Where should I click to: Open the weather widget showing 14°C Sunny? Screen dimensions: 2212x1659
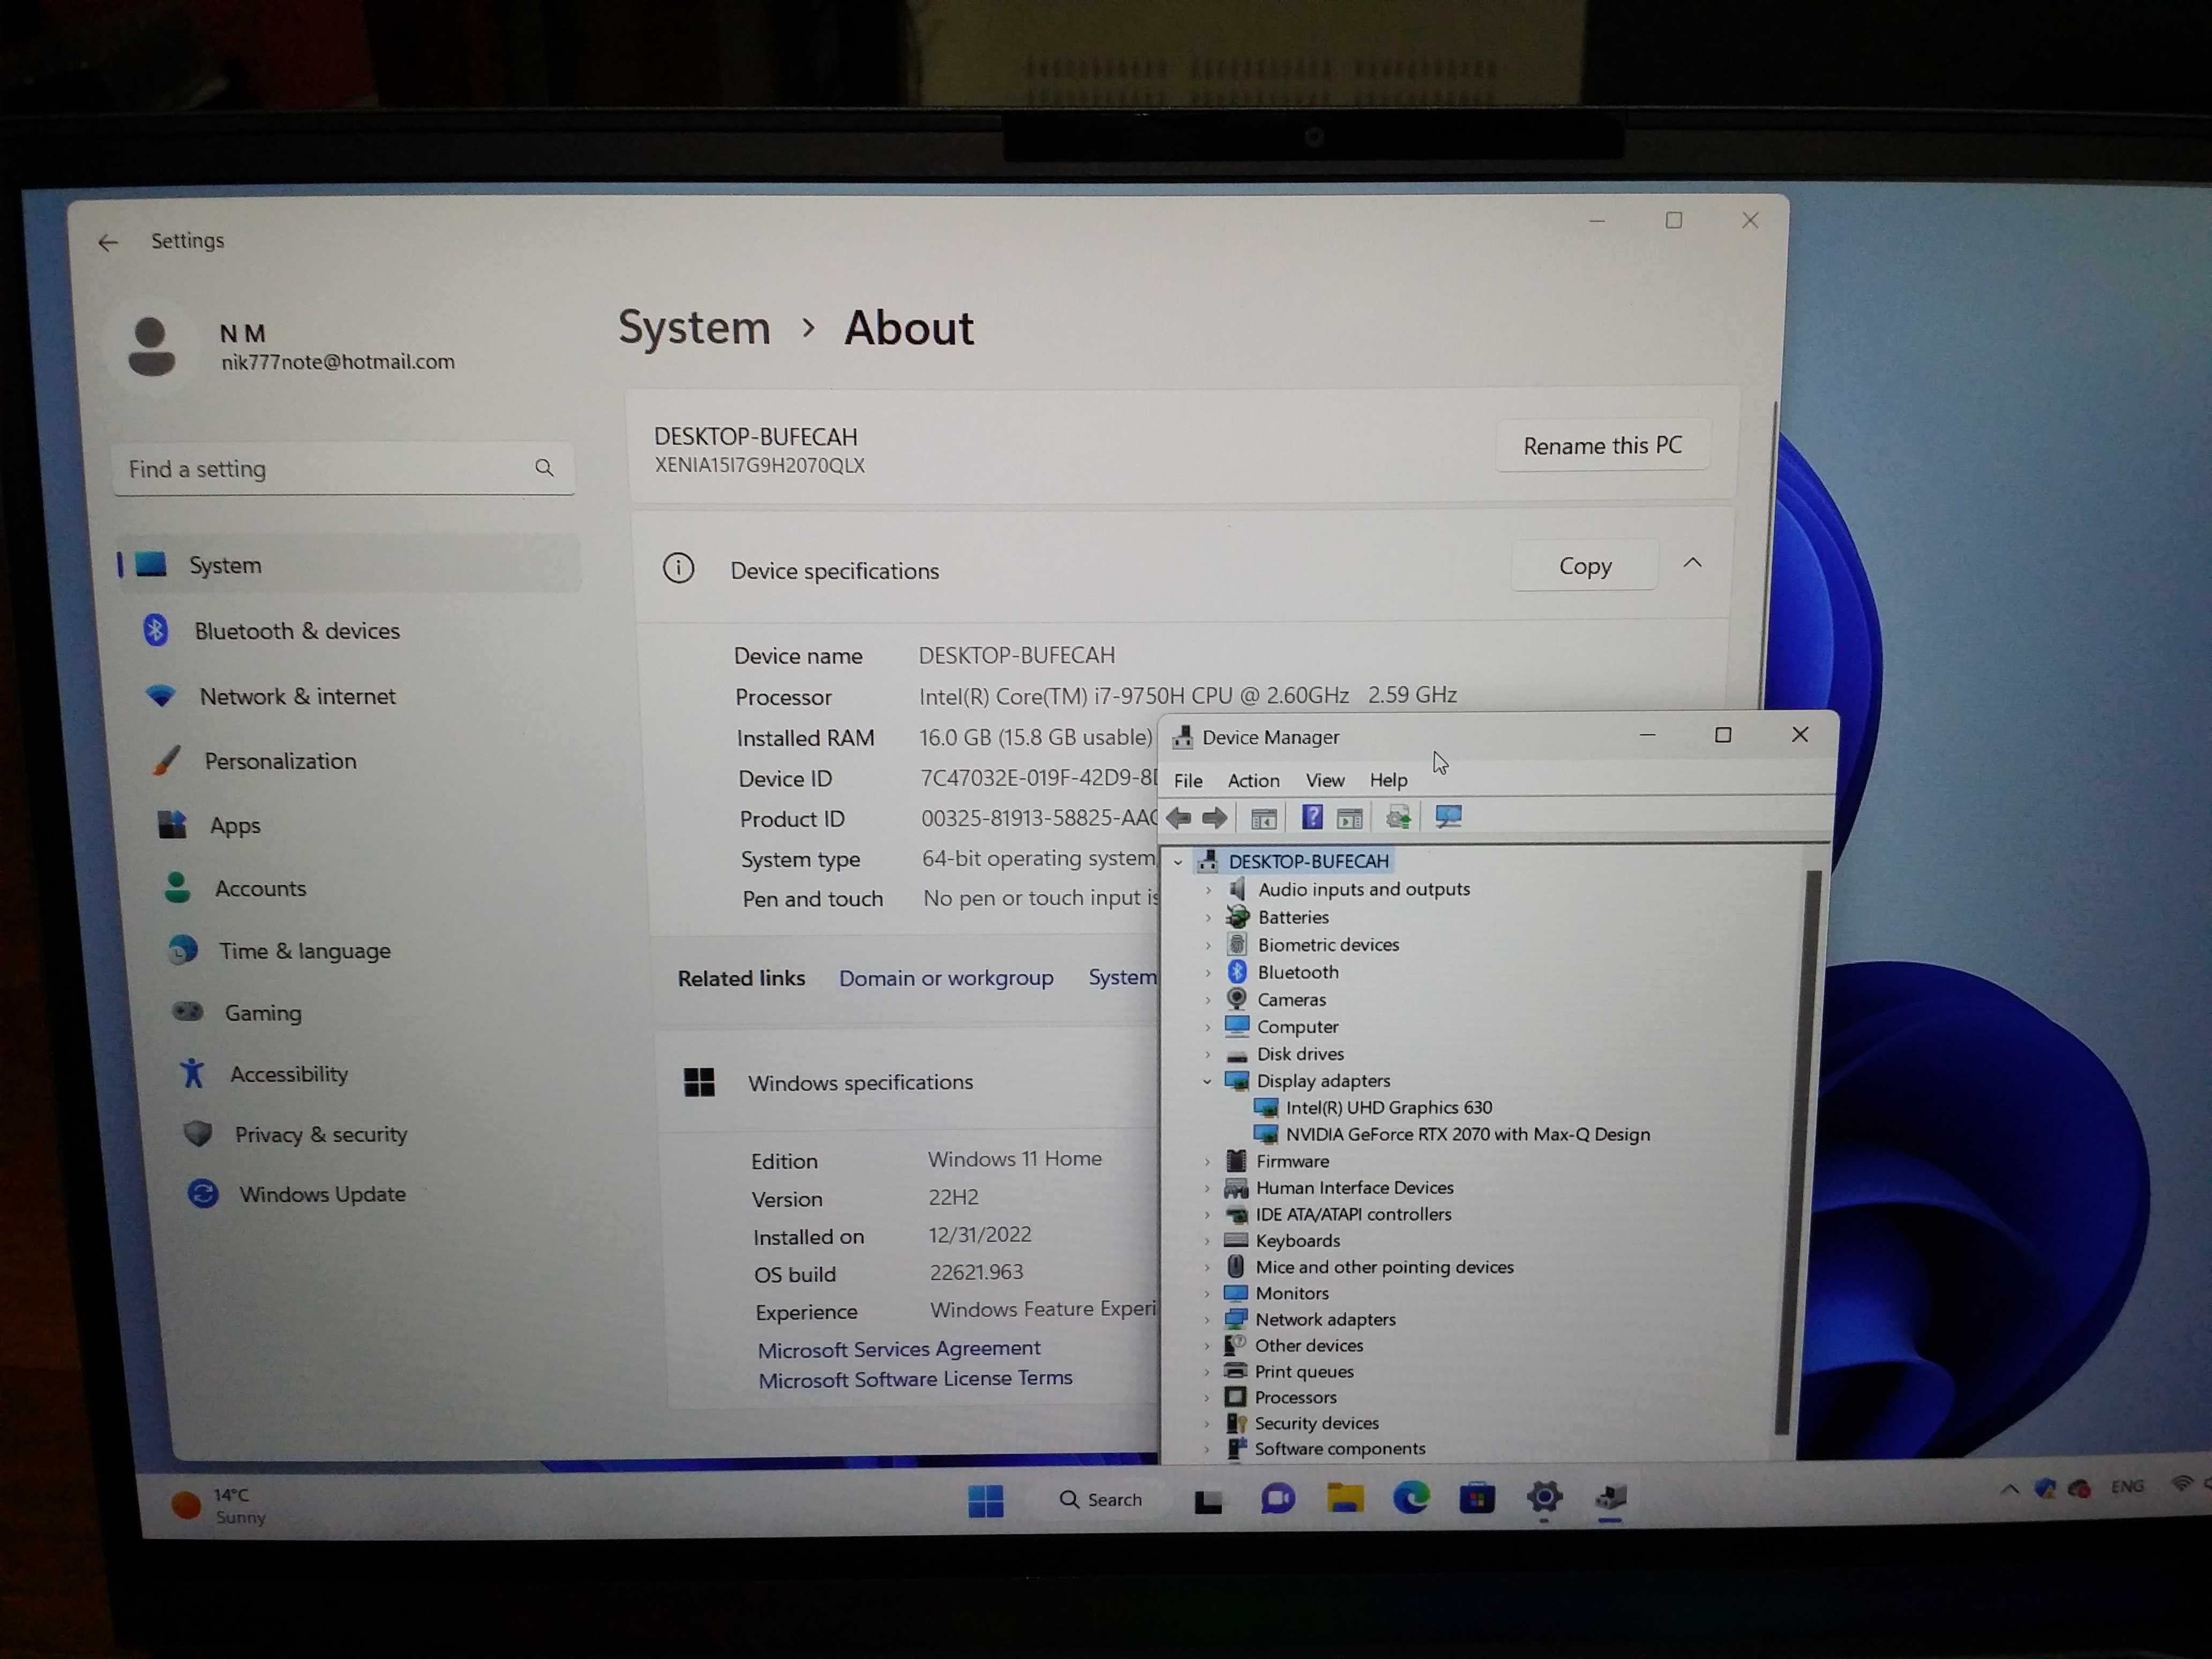219,1505
